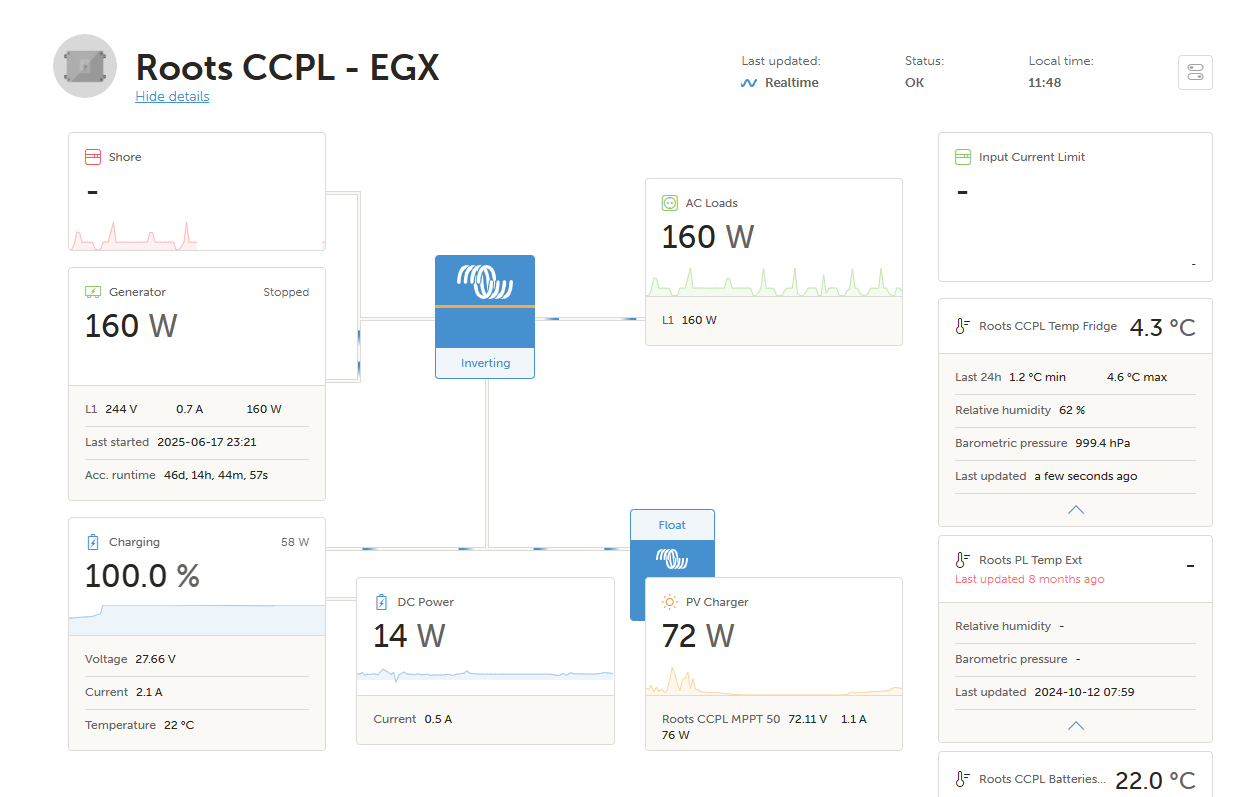Click the PV Charger yield graph

(774, 682)
